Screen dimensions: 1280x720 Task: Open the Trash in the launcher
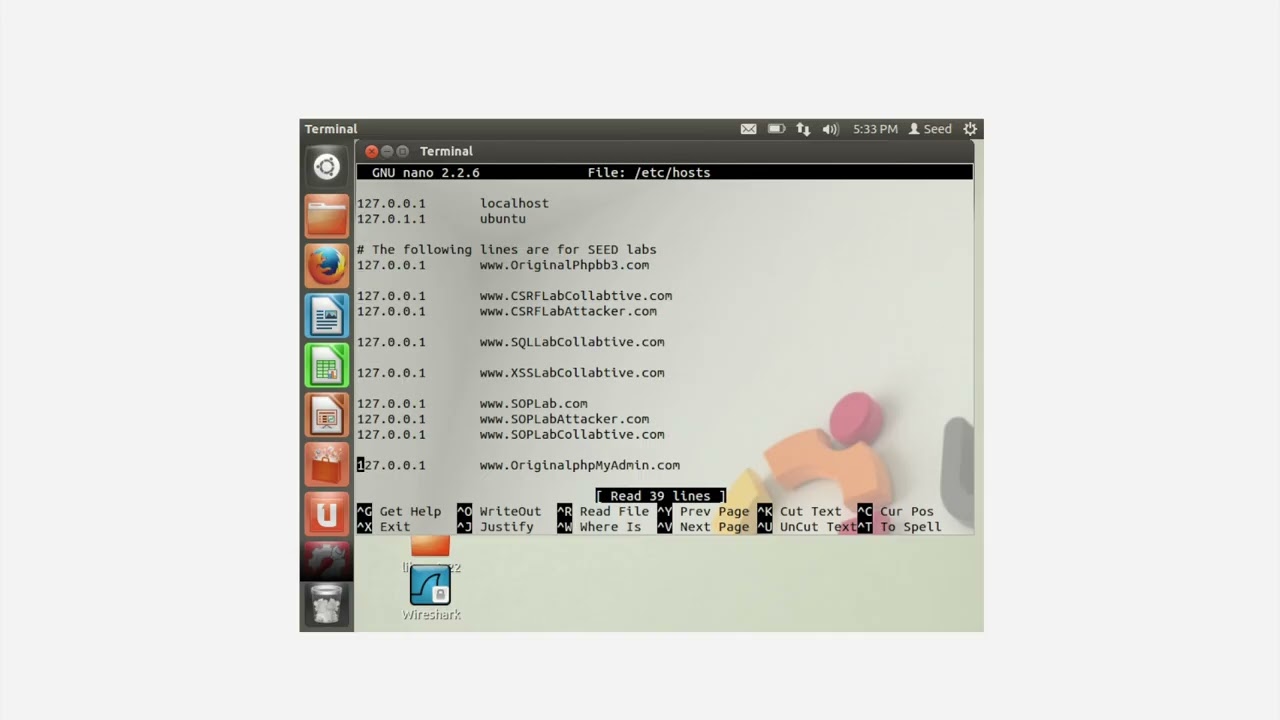pyautogui.click(x=326, y=604)
